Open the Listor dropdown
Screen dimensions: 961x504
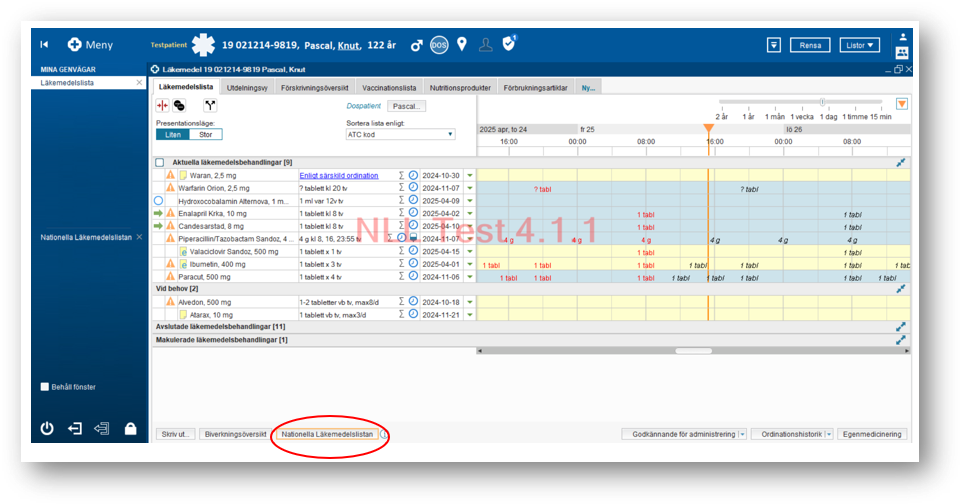click(x=859, y=45)
